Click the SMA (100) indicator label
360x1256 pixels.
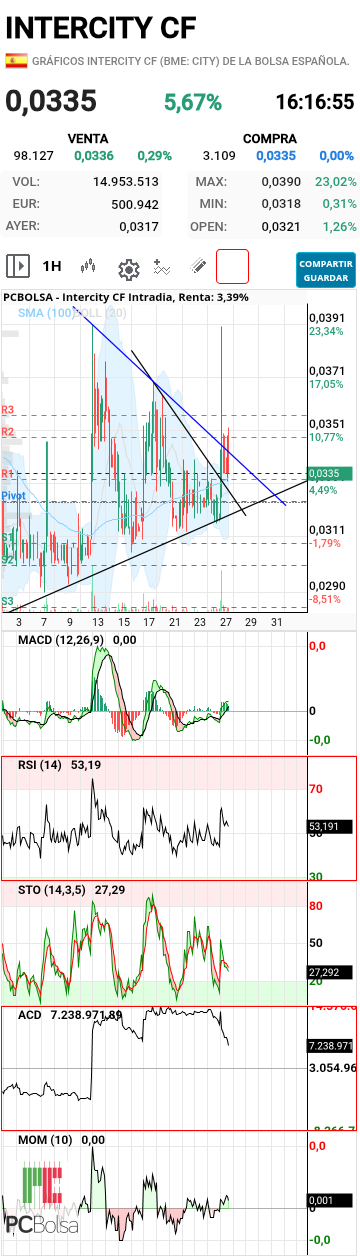click(x=45, y=313)
